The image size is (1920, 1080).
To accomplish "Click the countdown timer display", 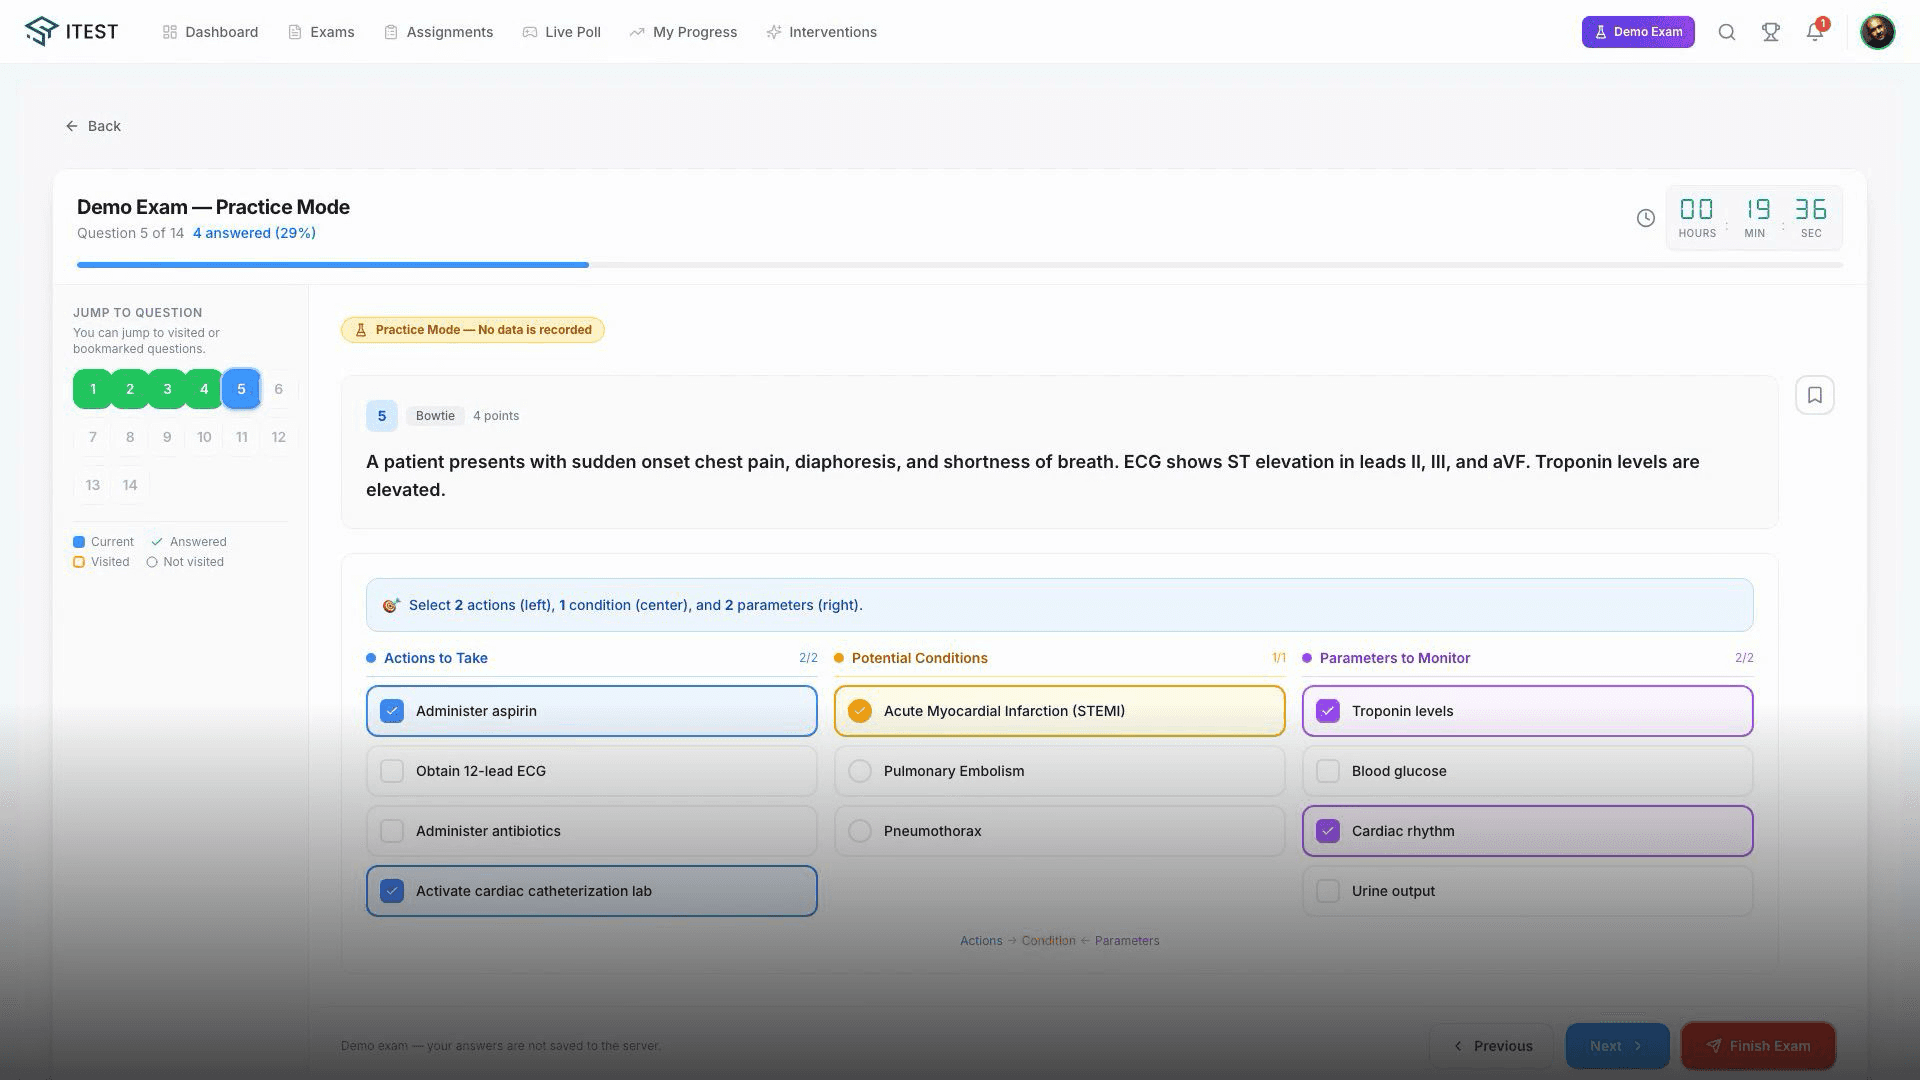I will pyautogui.click(x=1753, y=218).
